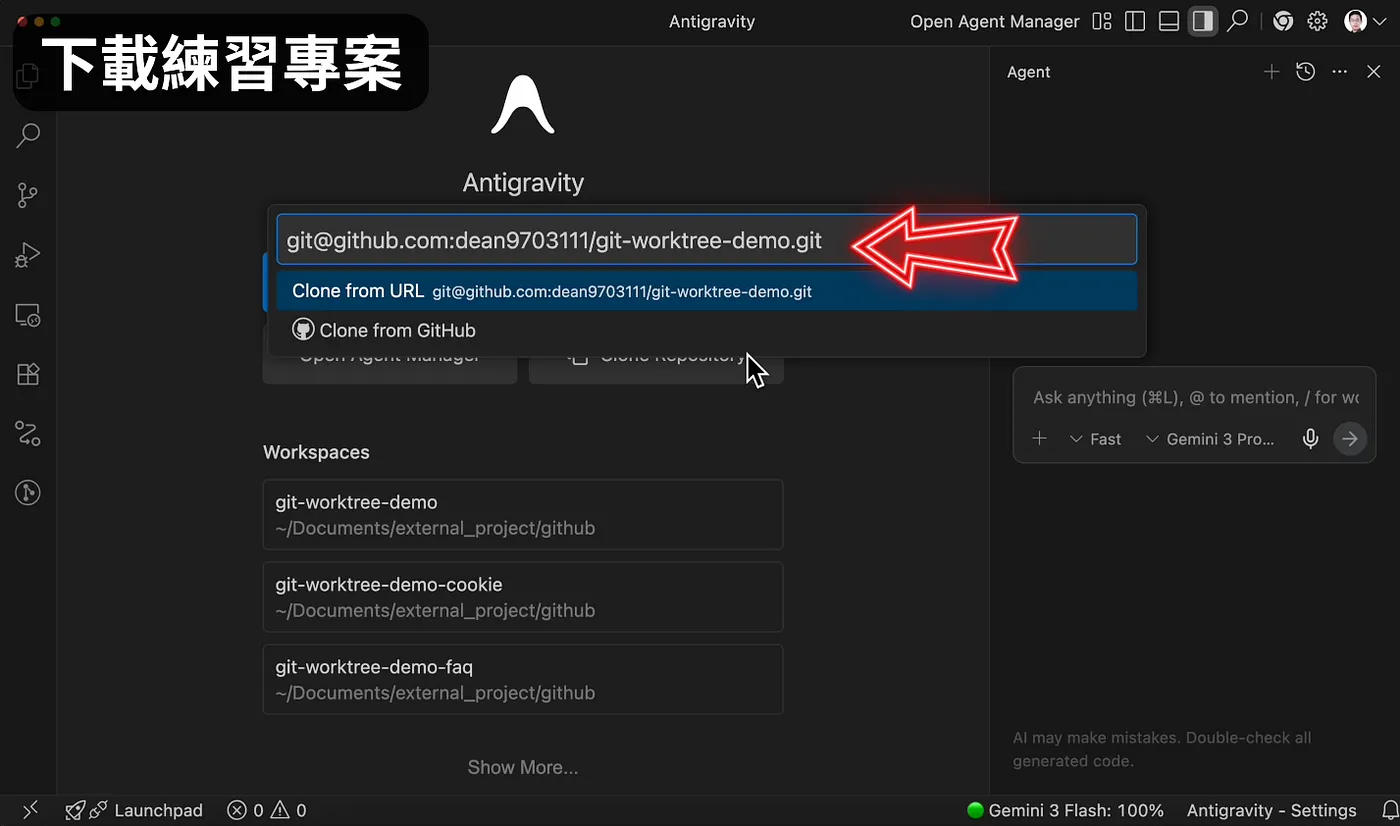Open the Source Control view
Screen dimensions: 1400x826
[28, 196]
